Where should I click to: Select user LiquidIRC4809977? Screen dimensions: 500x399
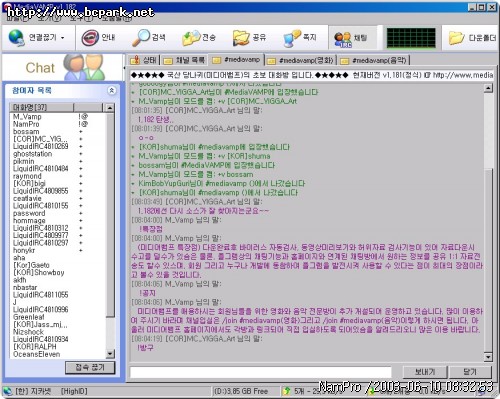pos(40,235)
